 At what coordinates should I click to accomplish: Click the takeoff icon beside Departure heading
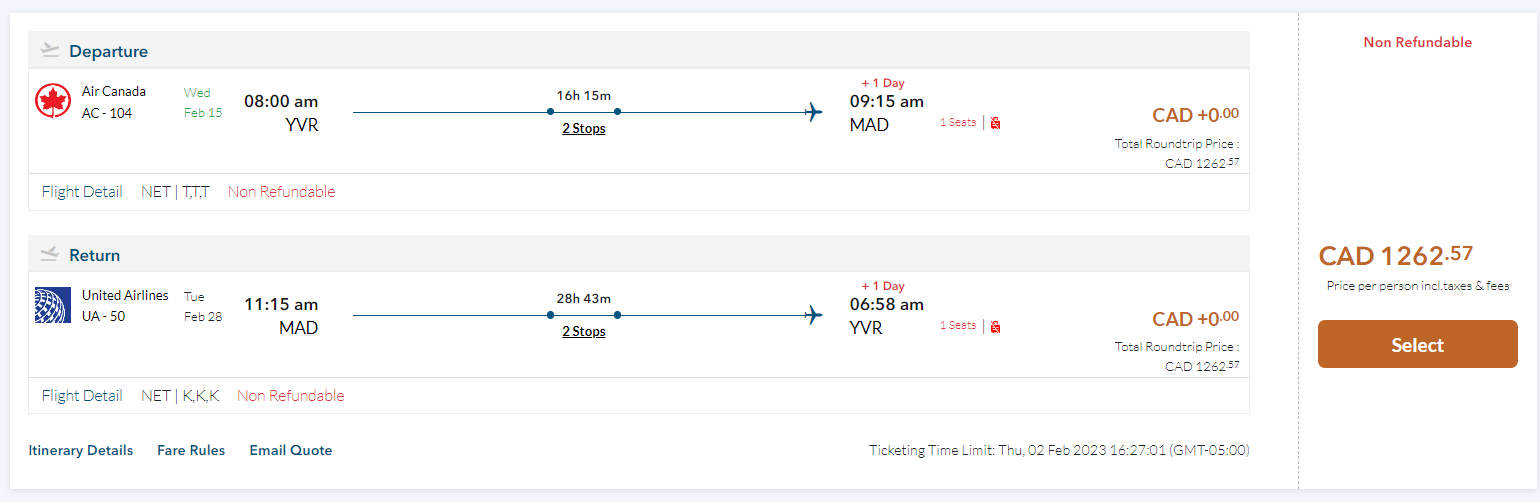(51, 50)
